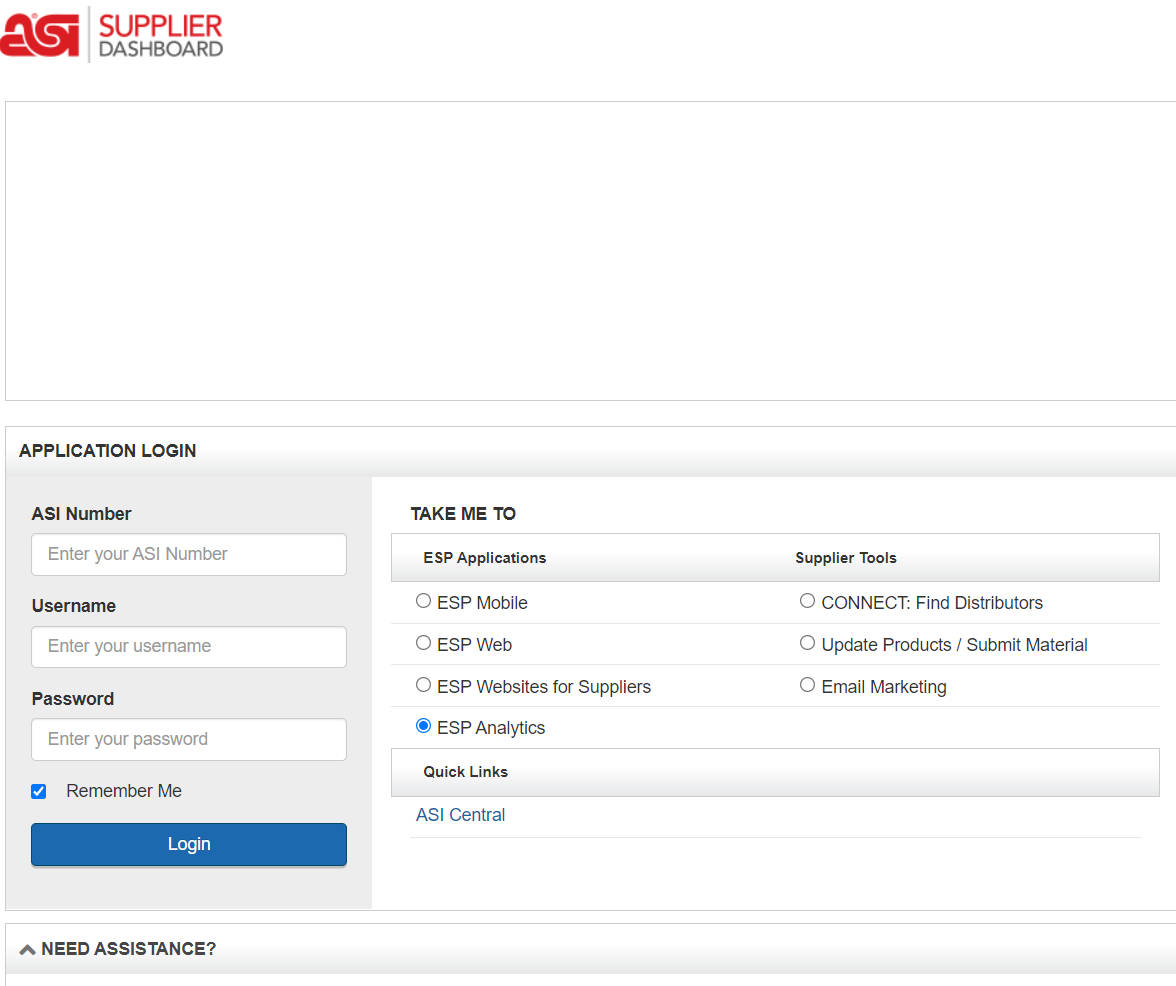
Task: Select ESP Websites for Suppliers radio
Action: point(424,685)
